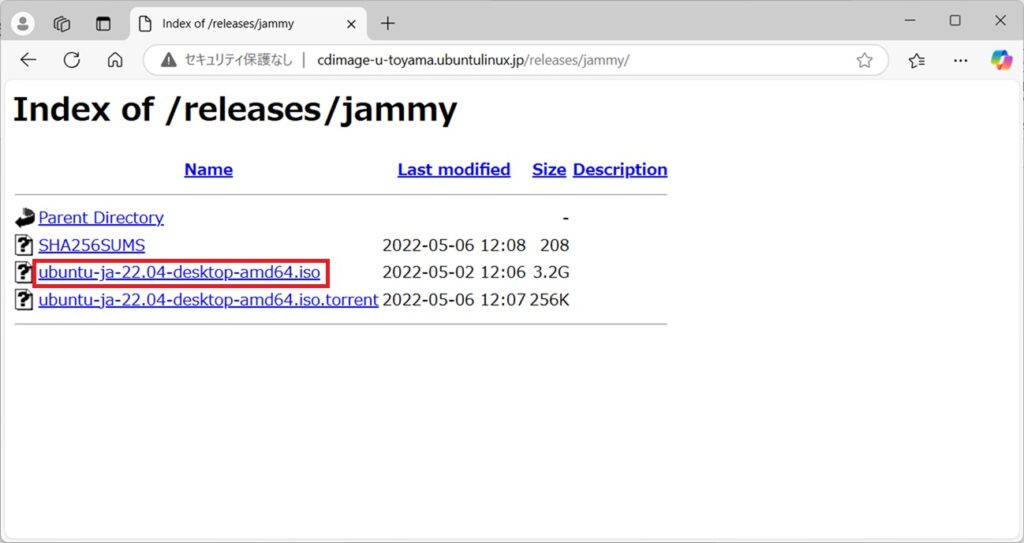Sort the listing by Last modified
Screen dimensions: 1024x543
[x=454, y=169]
